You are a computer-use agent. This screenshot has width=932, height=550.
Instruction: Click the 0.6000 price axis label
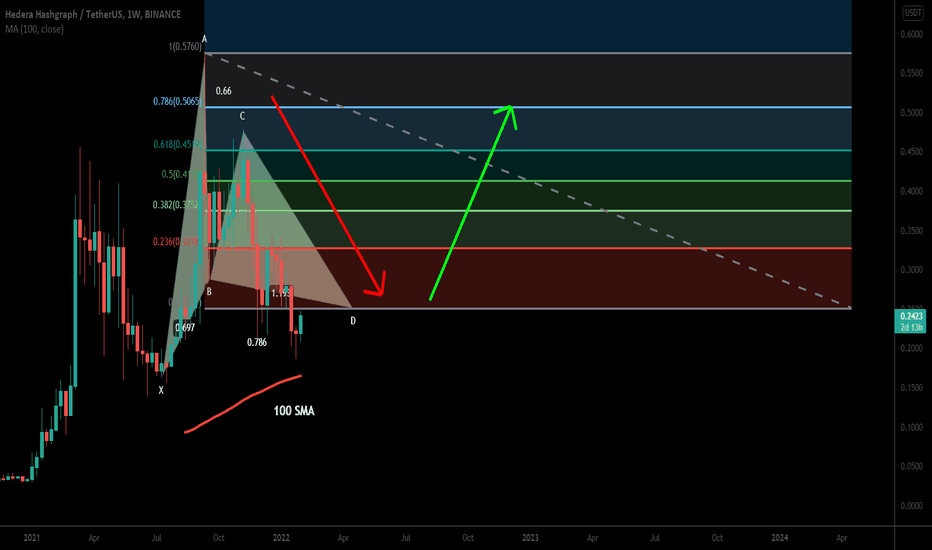[x=911, y=34]
